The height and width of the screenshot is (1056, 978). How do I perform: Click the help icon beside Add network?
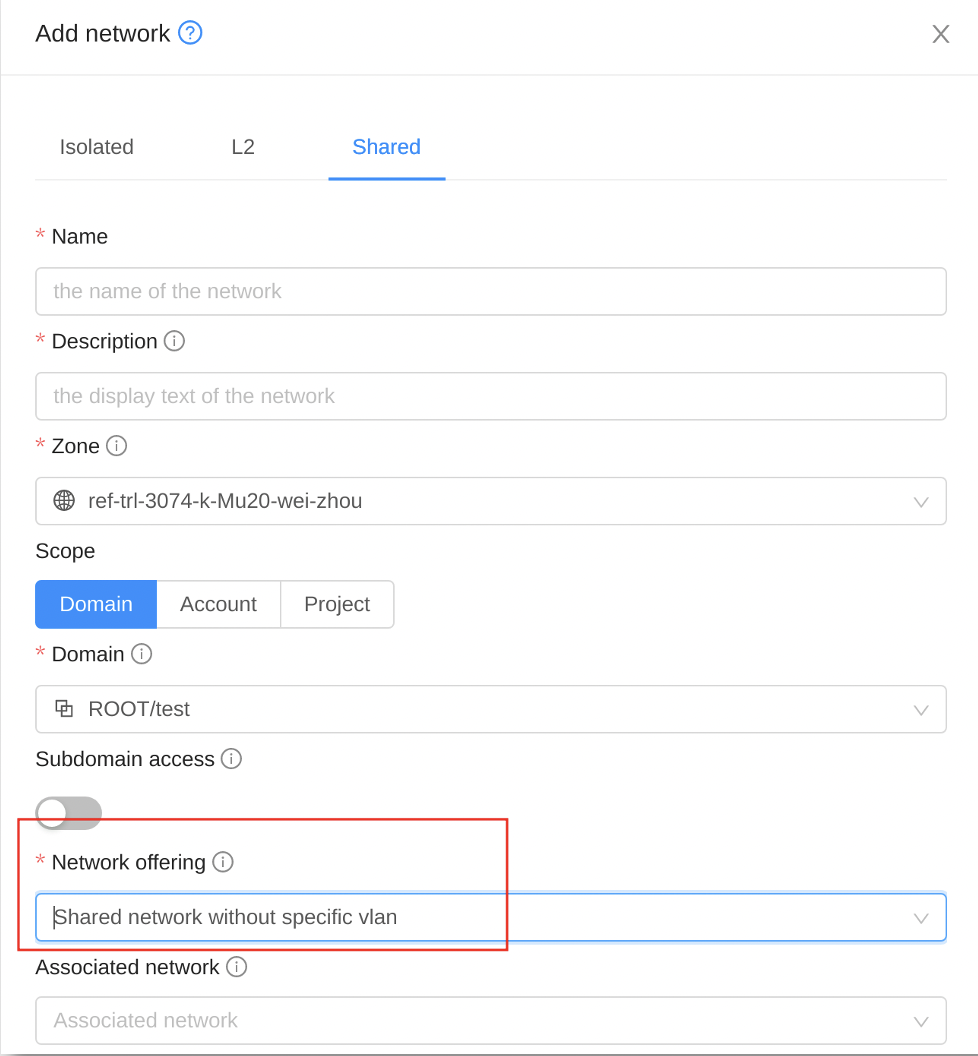(x=190, y=33)
